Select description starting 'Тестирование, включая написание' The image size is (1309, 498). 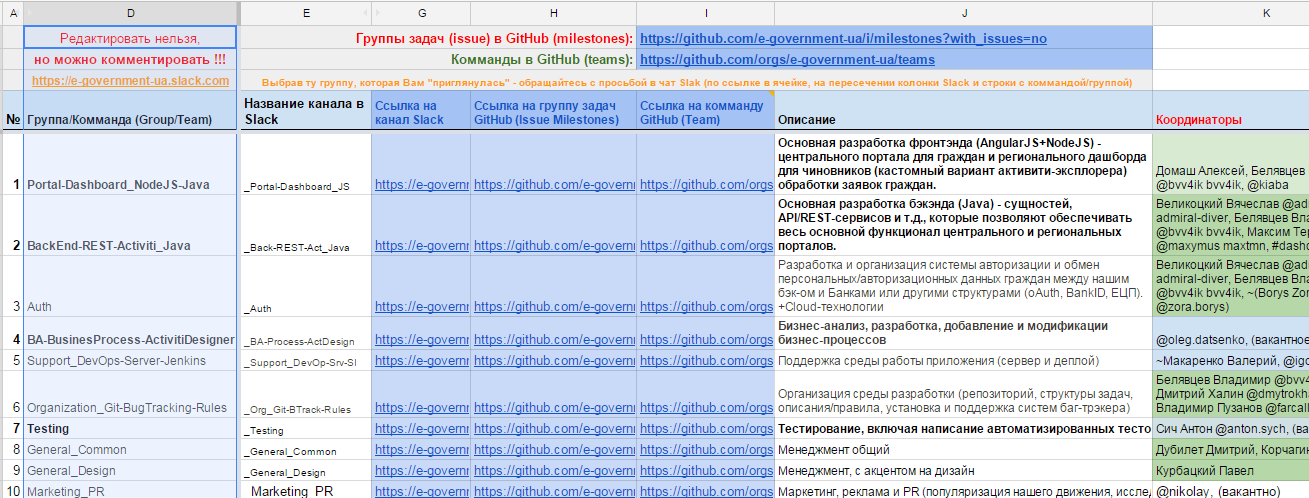[x=964, y=429]
